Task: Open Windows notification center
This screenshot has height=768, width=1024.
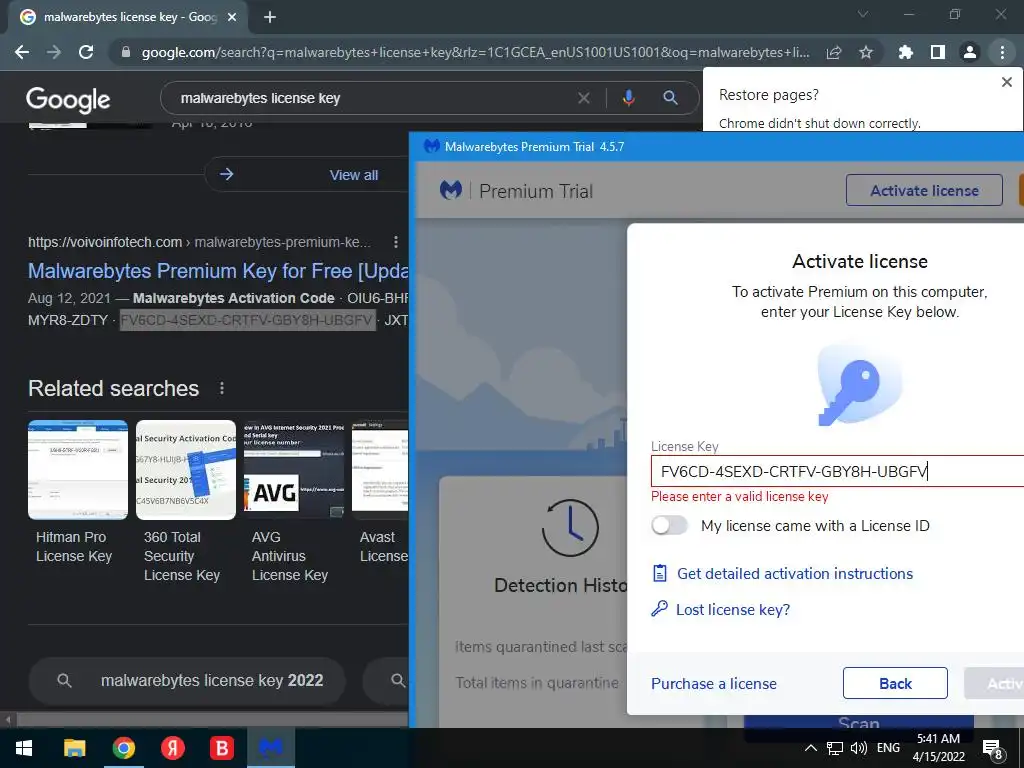Action: point(993,748)
